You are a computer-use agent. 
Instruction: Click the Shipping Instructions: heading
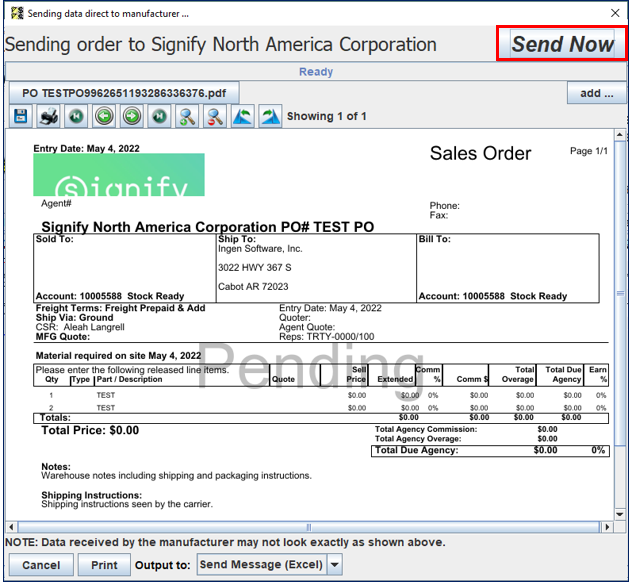[x=91, y=495]
